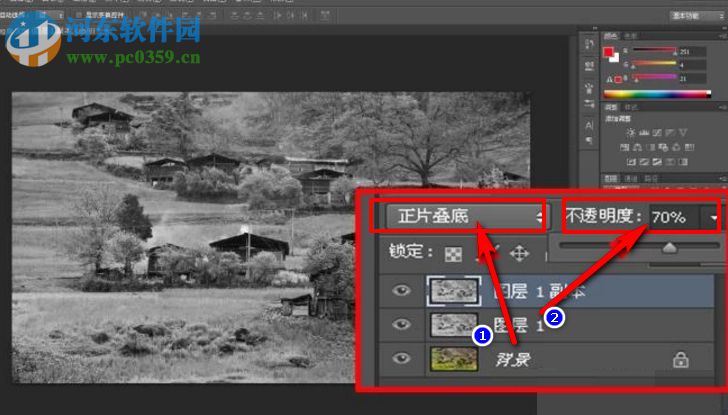
Task: Switch to the swatches tab beside 颜色
Action: (x=630, y=36)
